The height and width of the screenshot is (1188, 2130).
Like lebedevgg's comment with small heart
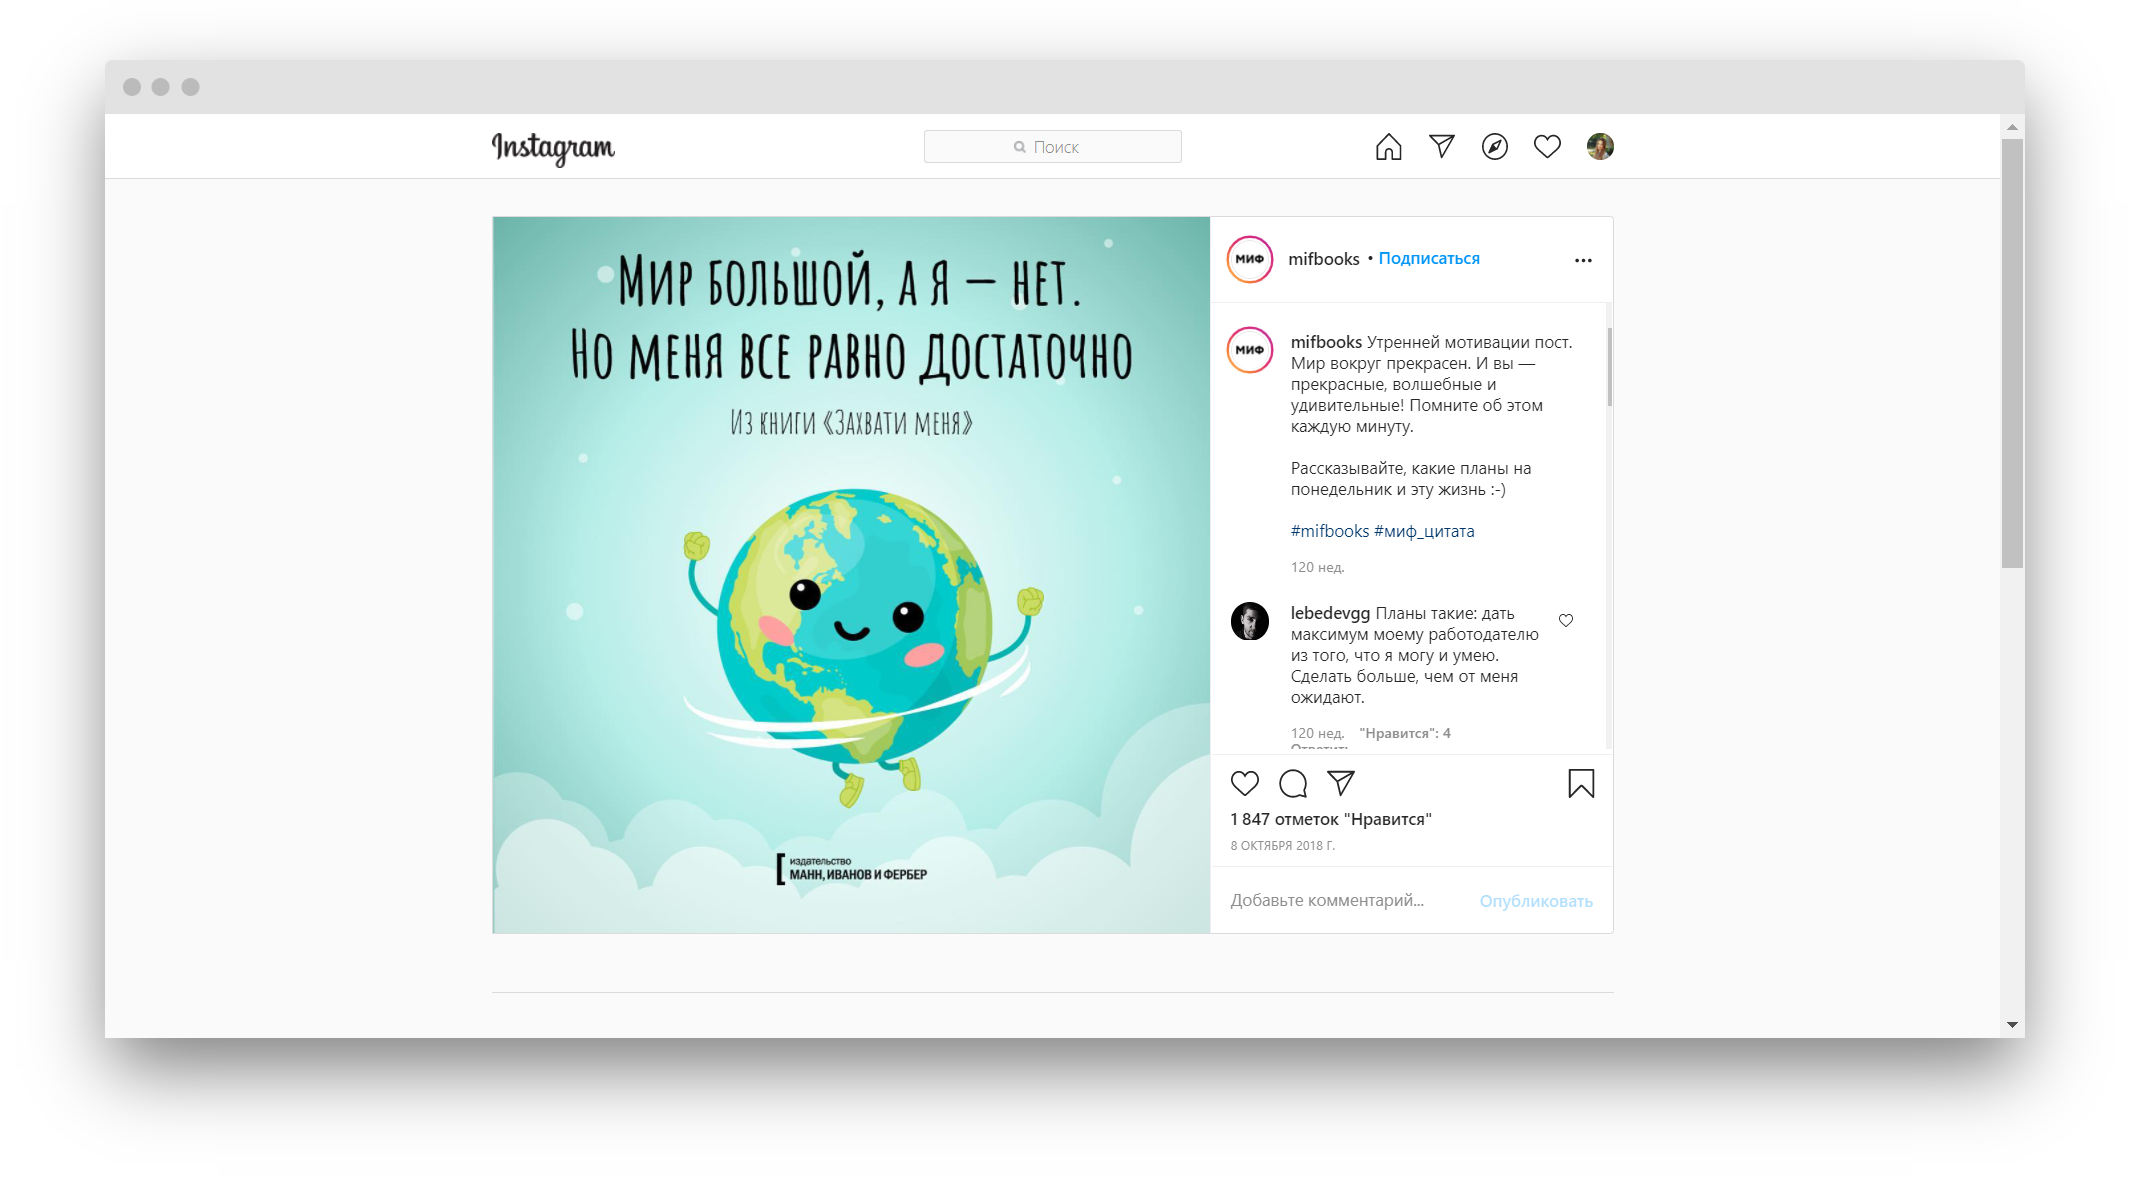(1566, 620)
